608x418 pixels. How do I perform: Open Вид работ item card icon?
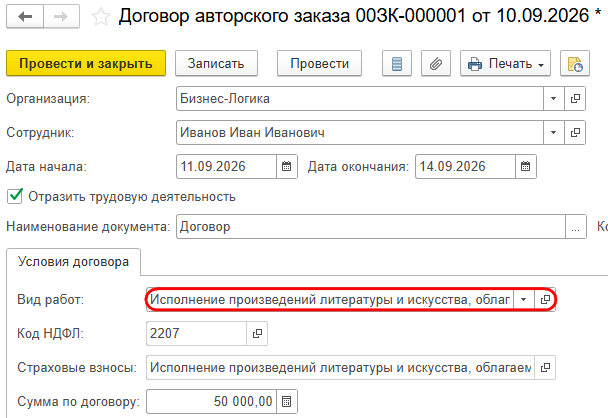pyautogui.click(x=545, y=299)
